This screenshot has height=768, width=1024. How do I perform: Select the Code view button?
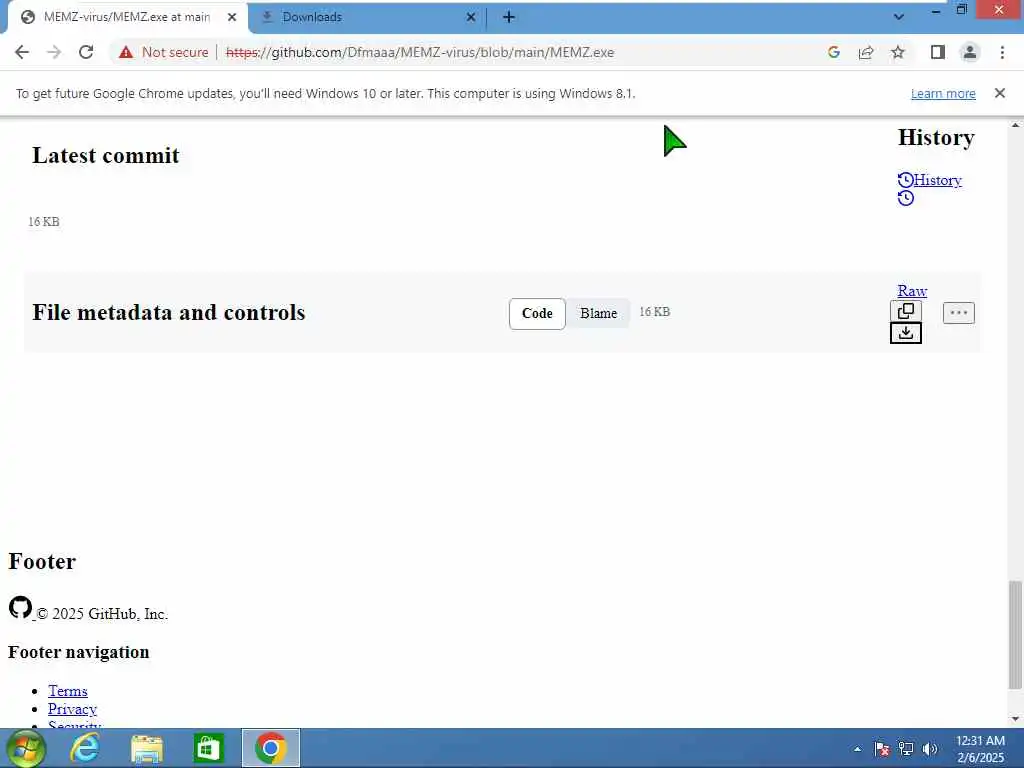click(537, 313)
